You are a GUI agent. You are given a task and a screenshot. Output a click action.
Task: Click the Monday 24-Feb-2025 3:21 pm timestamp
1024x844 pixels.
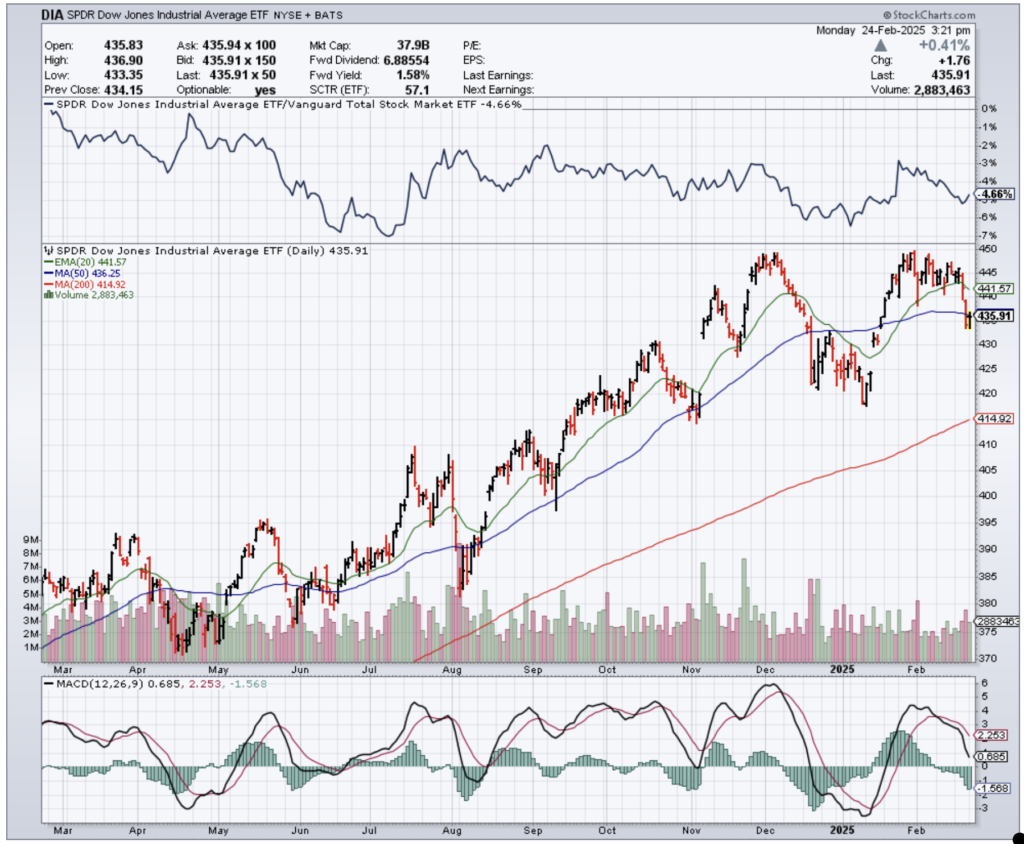(x=893, y=30)
